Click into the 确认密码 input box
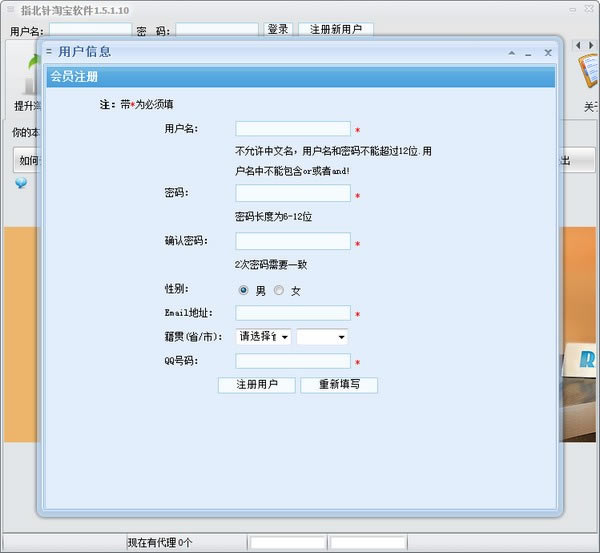Screen dimensions: 600x553 click(x=293, y=241)
